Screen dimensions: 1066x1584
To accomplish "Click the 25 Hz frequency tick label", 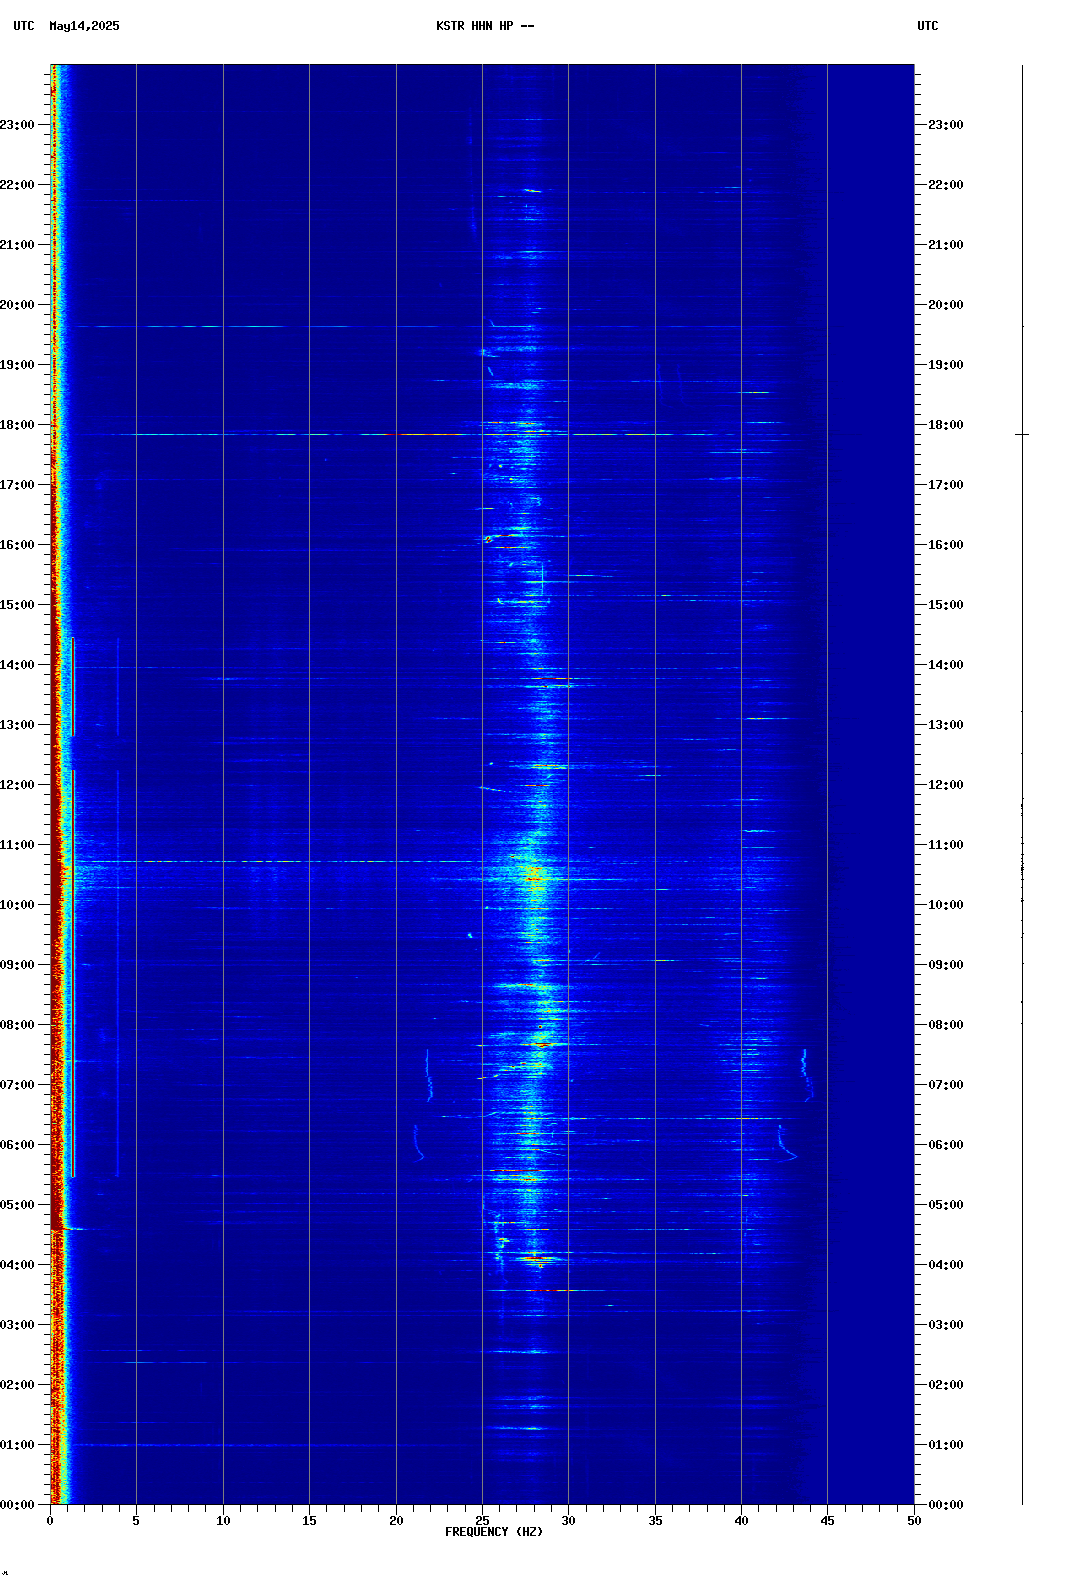I will (x=482, y=1521).
